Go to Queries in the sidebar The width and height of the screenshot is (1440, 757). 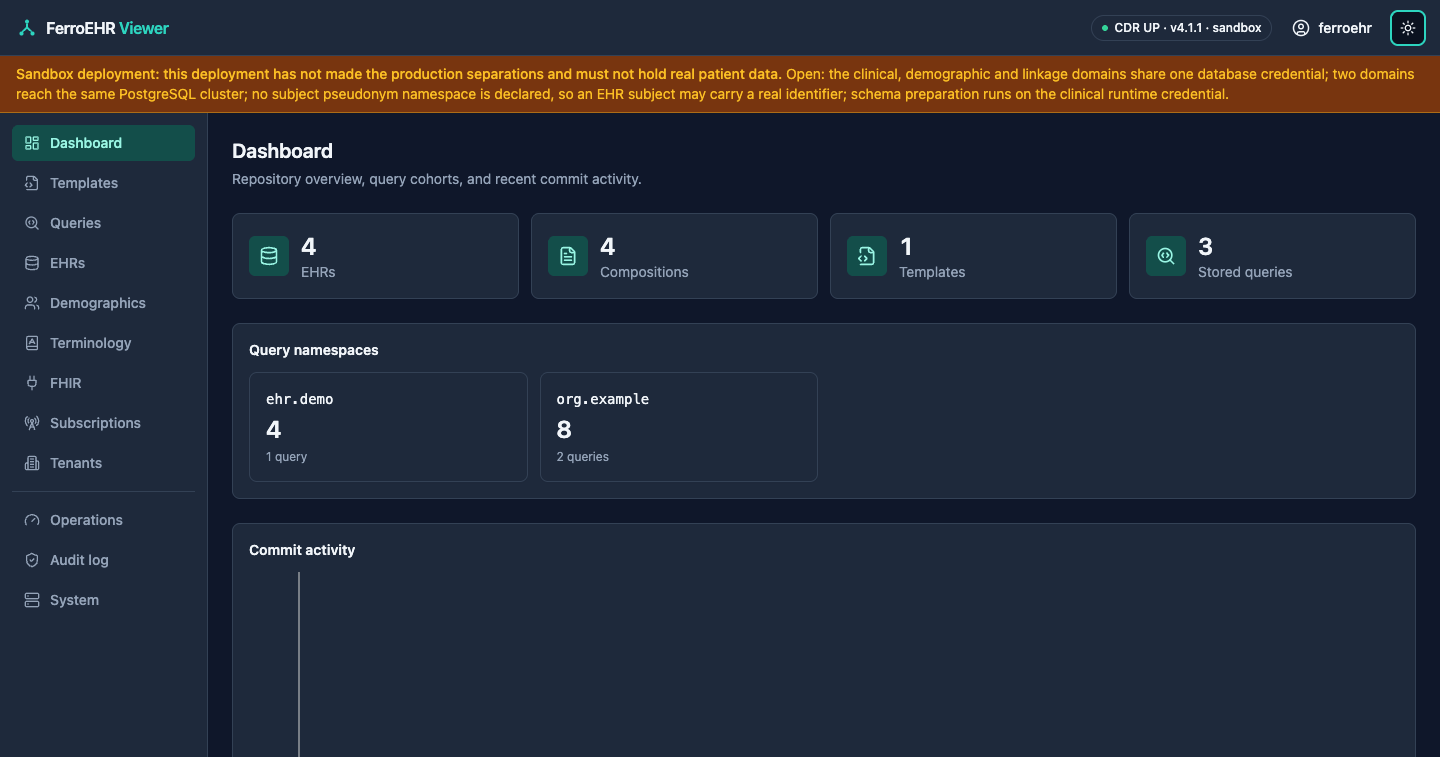point(103,223)
